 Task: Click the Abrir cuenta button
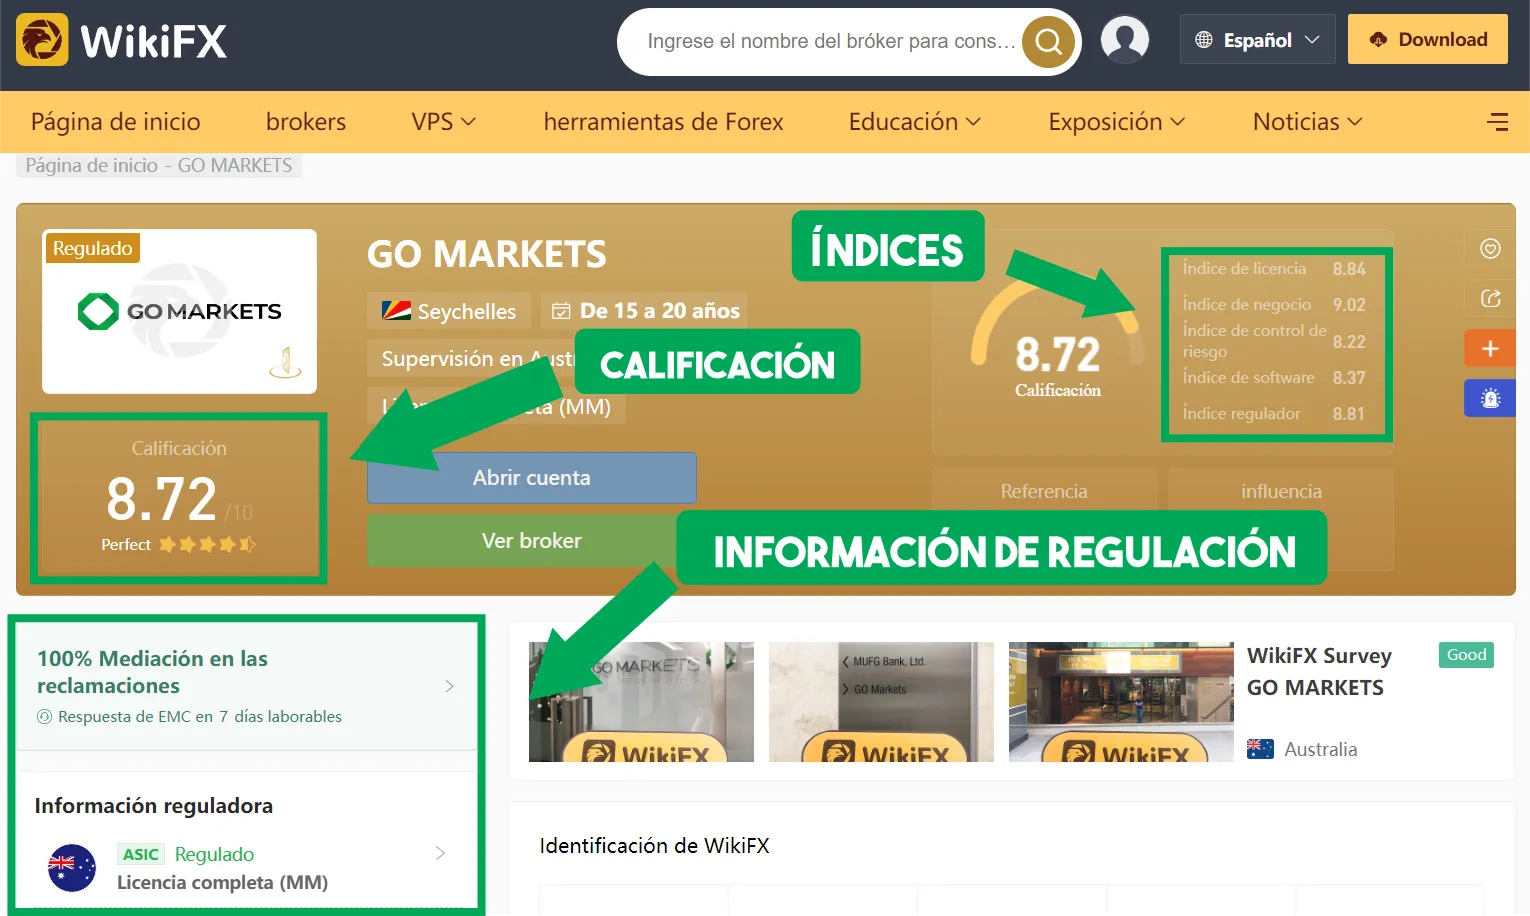tap(531, 478)
